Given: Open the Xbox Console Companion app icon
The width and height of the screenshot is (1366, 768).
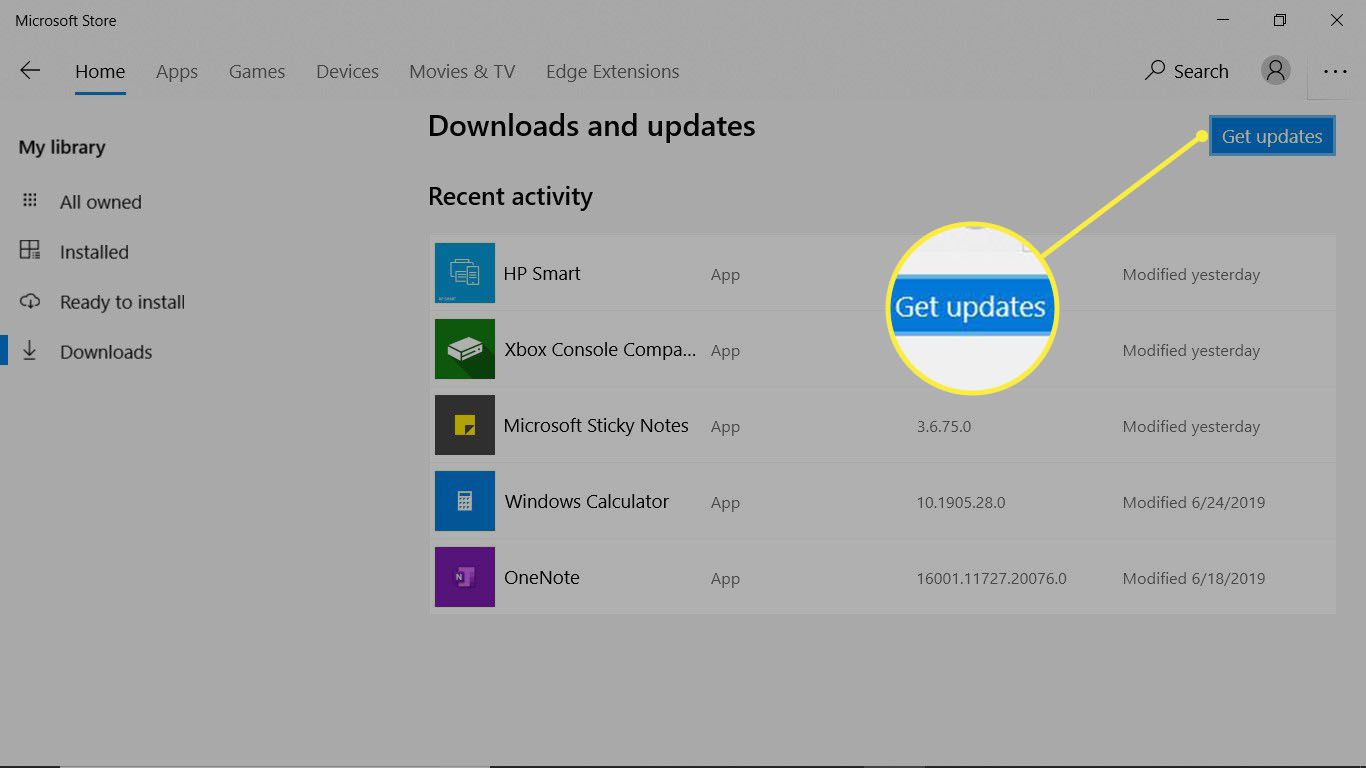Looking at the screenshot, I should coord(465,349).
